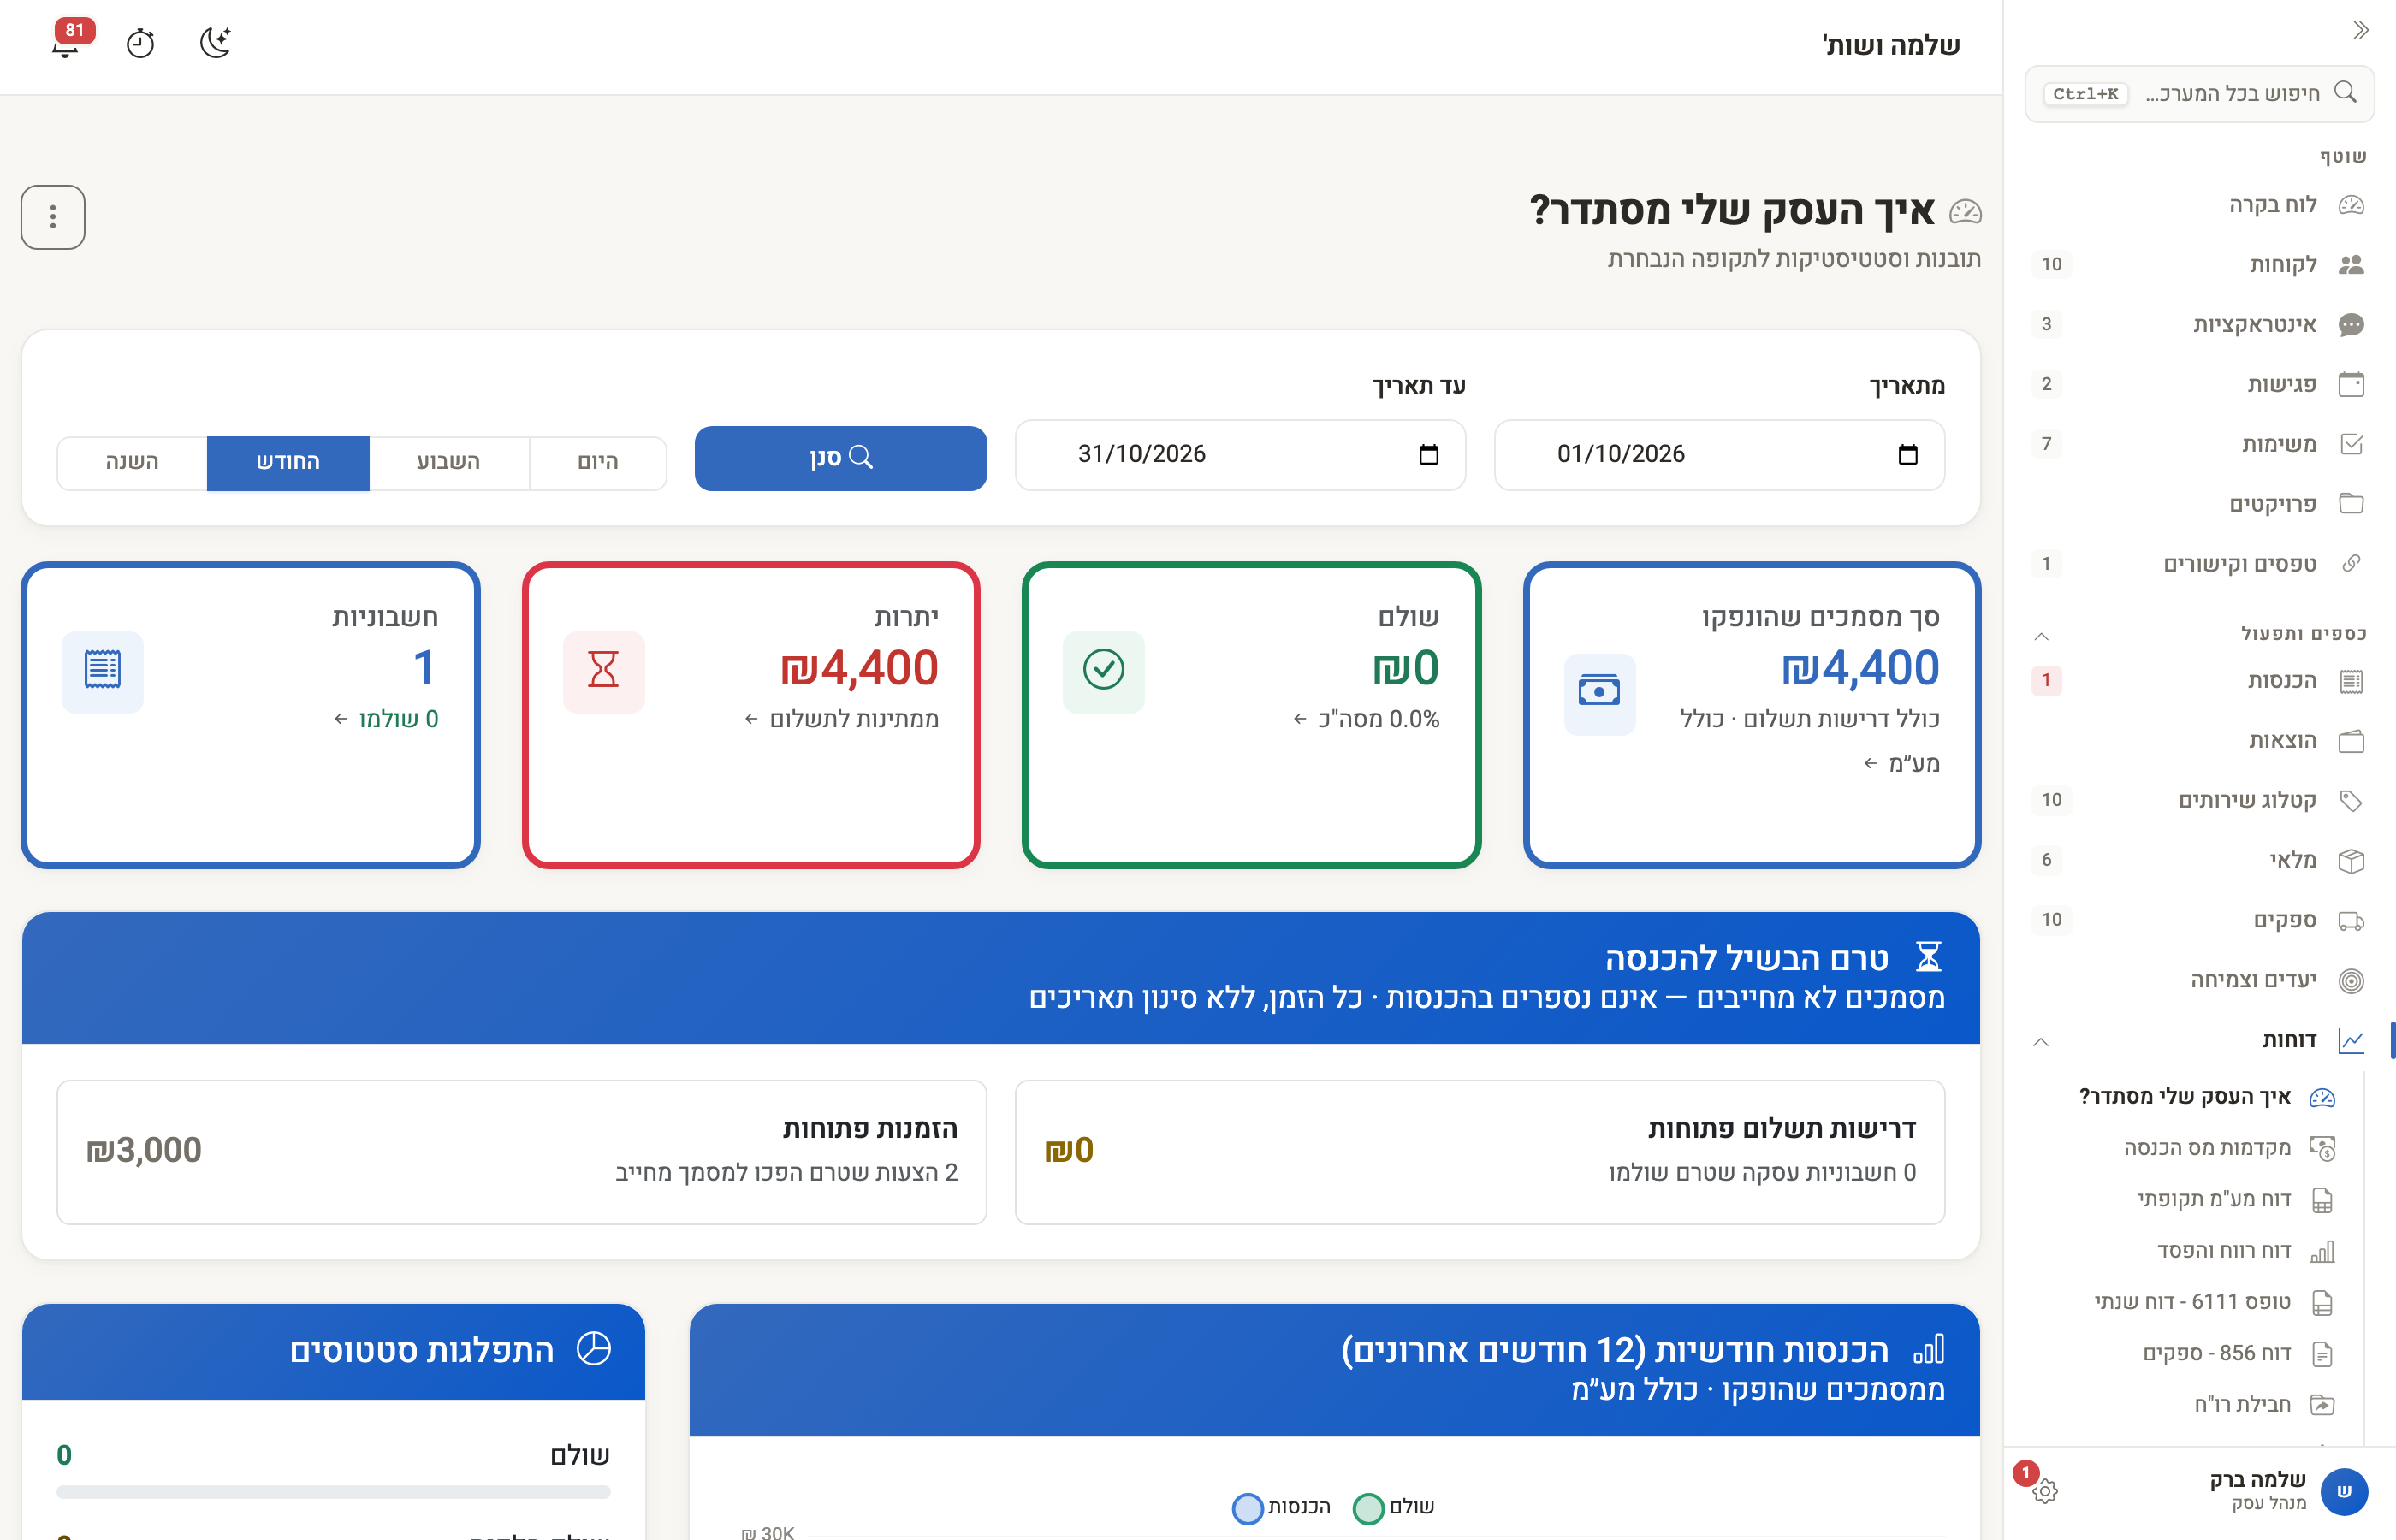
Task: Open טפסים וקישורים link item
Action: point(2200,564)
